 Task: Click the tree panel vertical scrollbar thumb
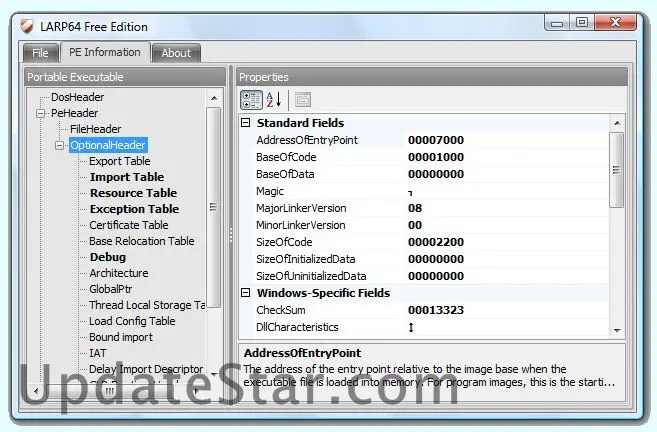click(214, 207)
